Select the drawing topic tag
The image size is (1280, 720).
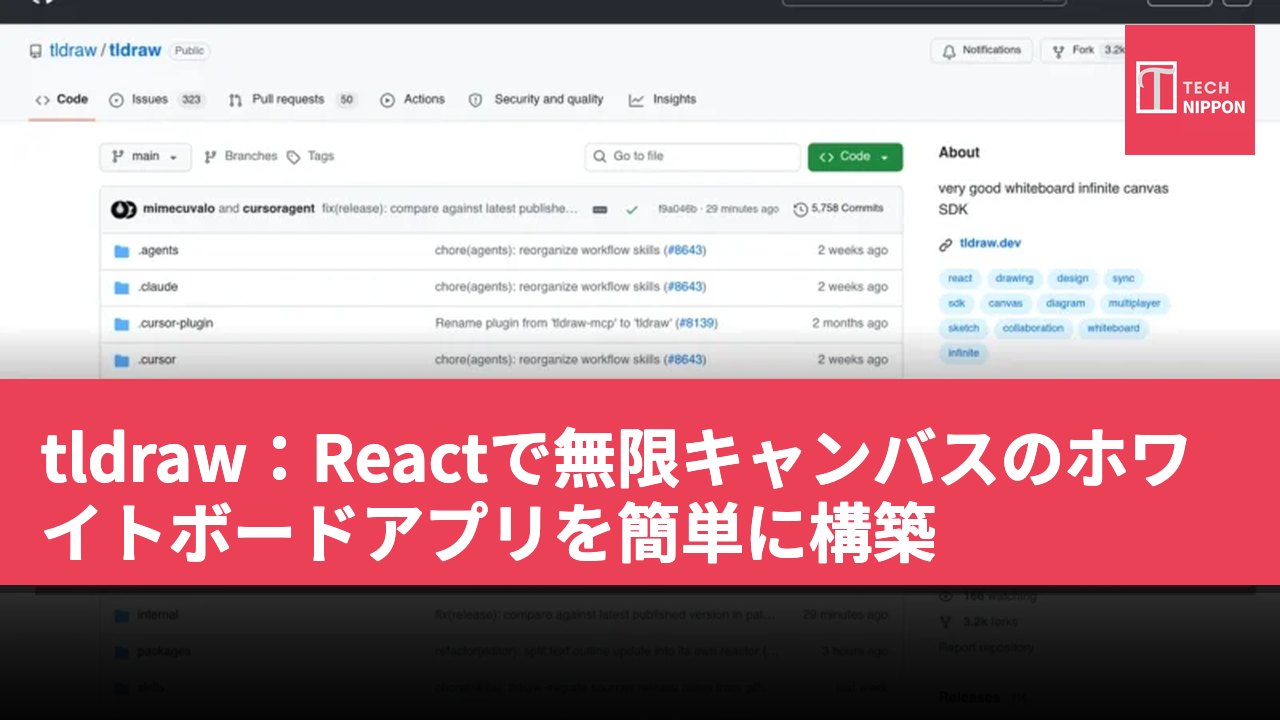click(x=1014, y=279)
